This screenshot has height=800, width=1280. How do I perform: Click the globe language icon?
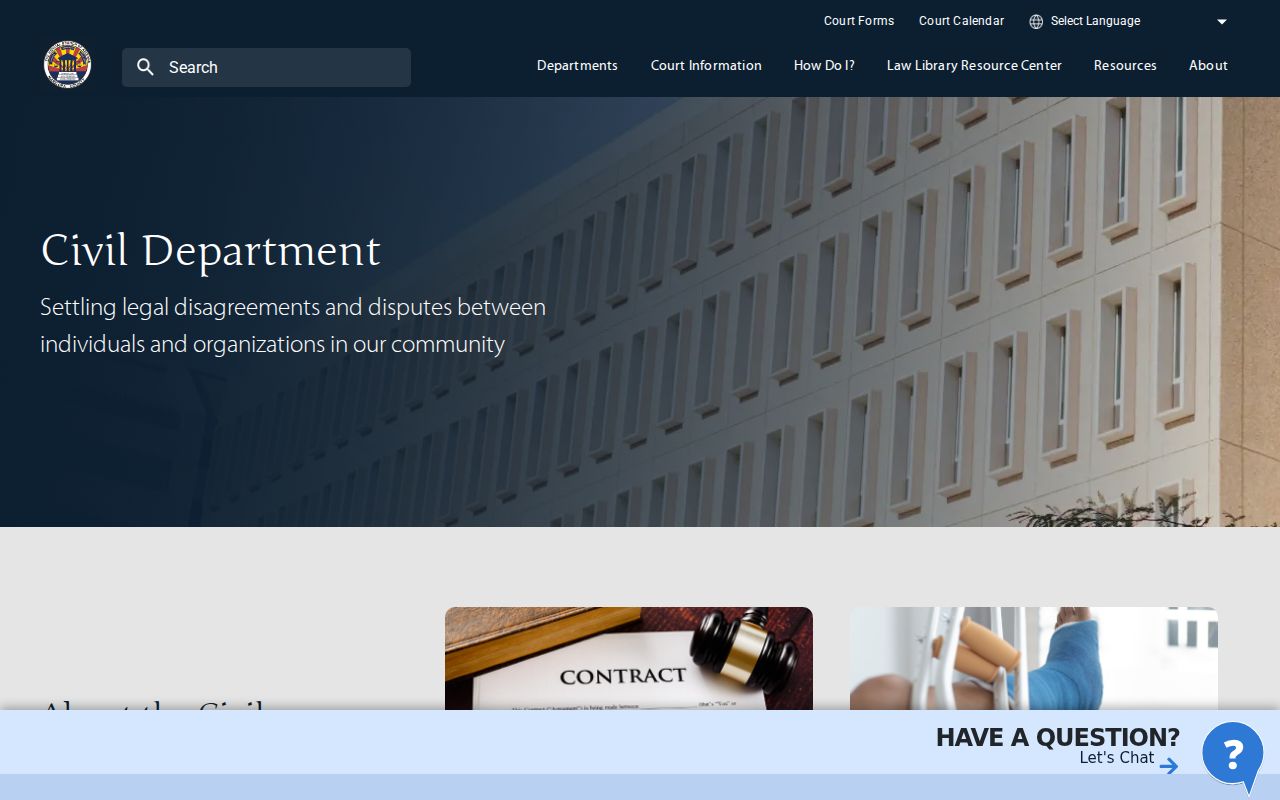pyautogui.click(x=1036, y=21)
